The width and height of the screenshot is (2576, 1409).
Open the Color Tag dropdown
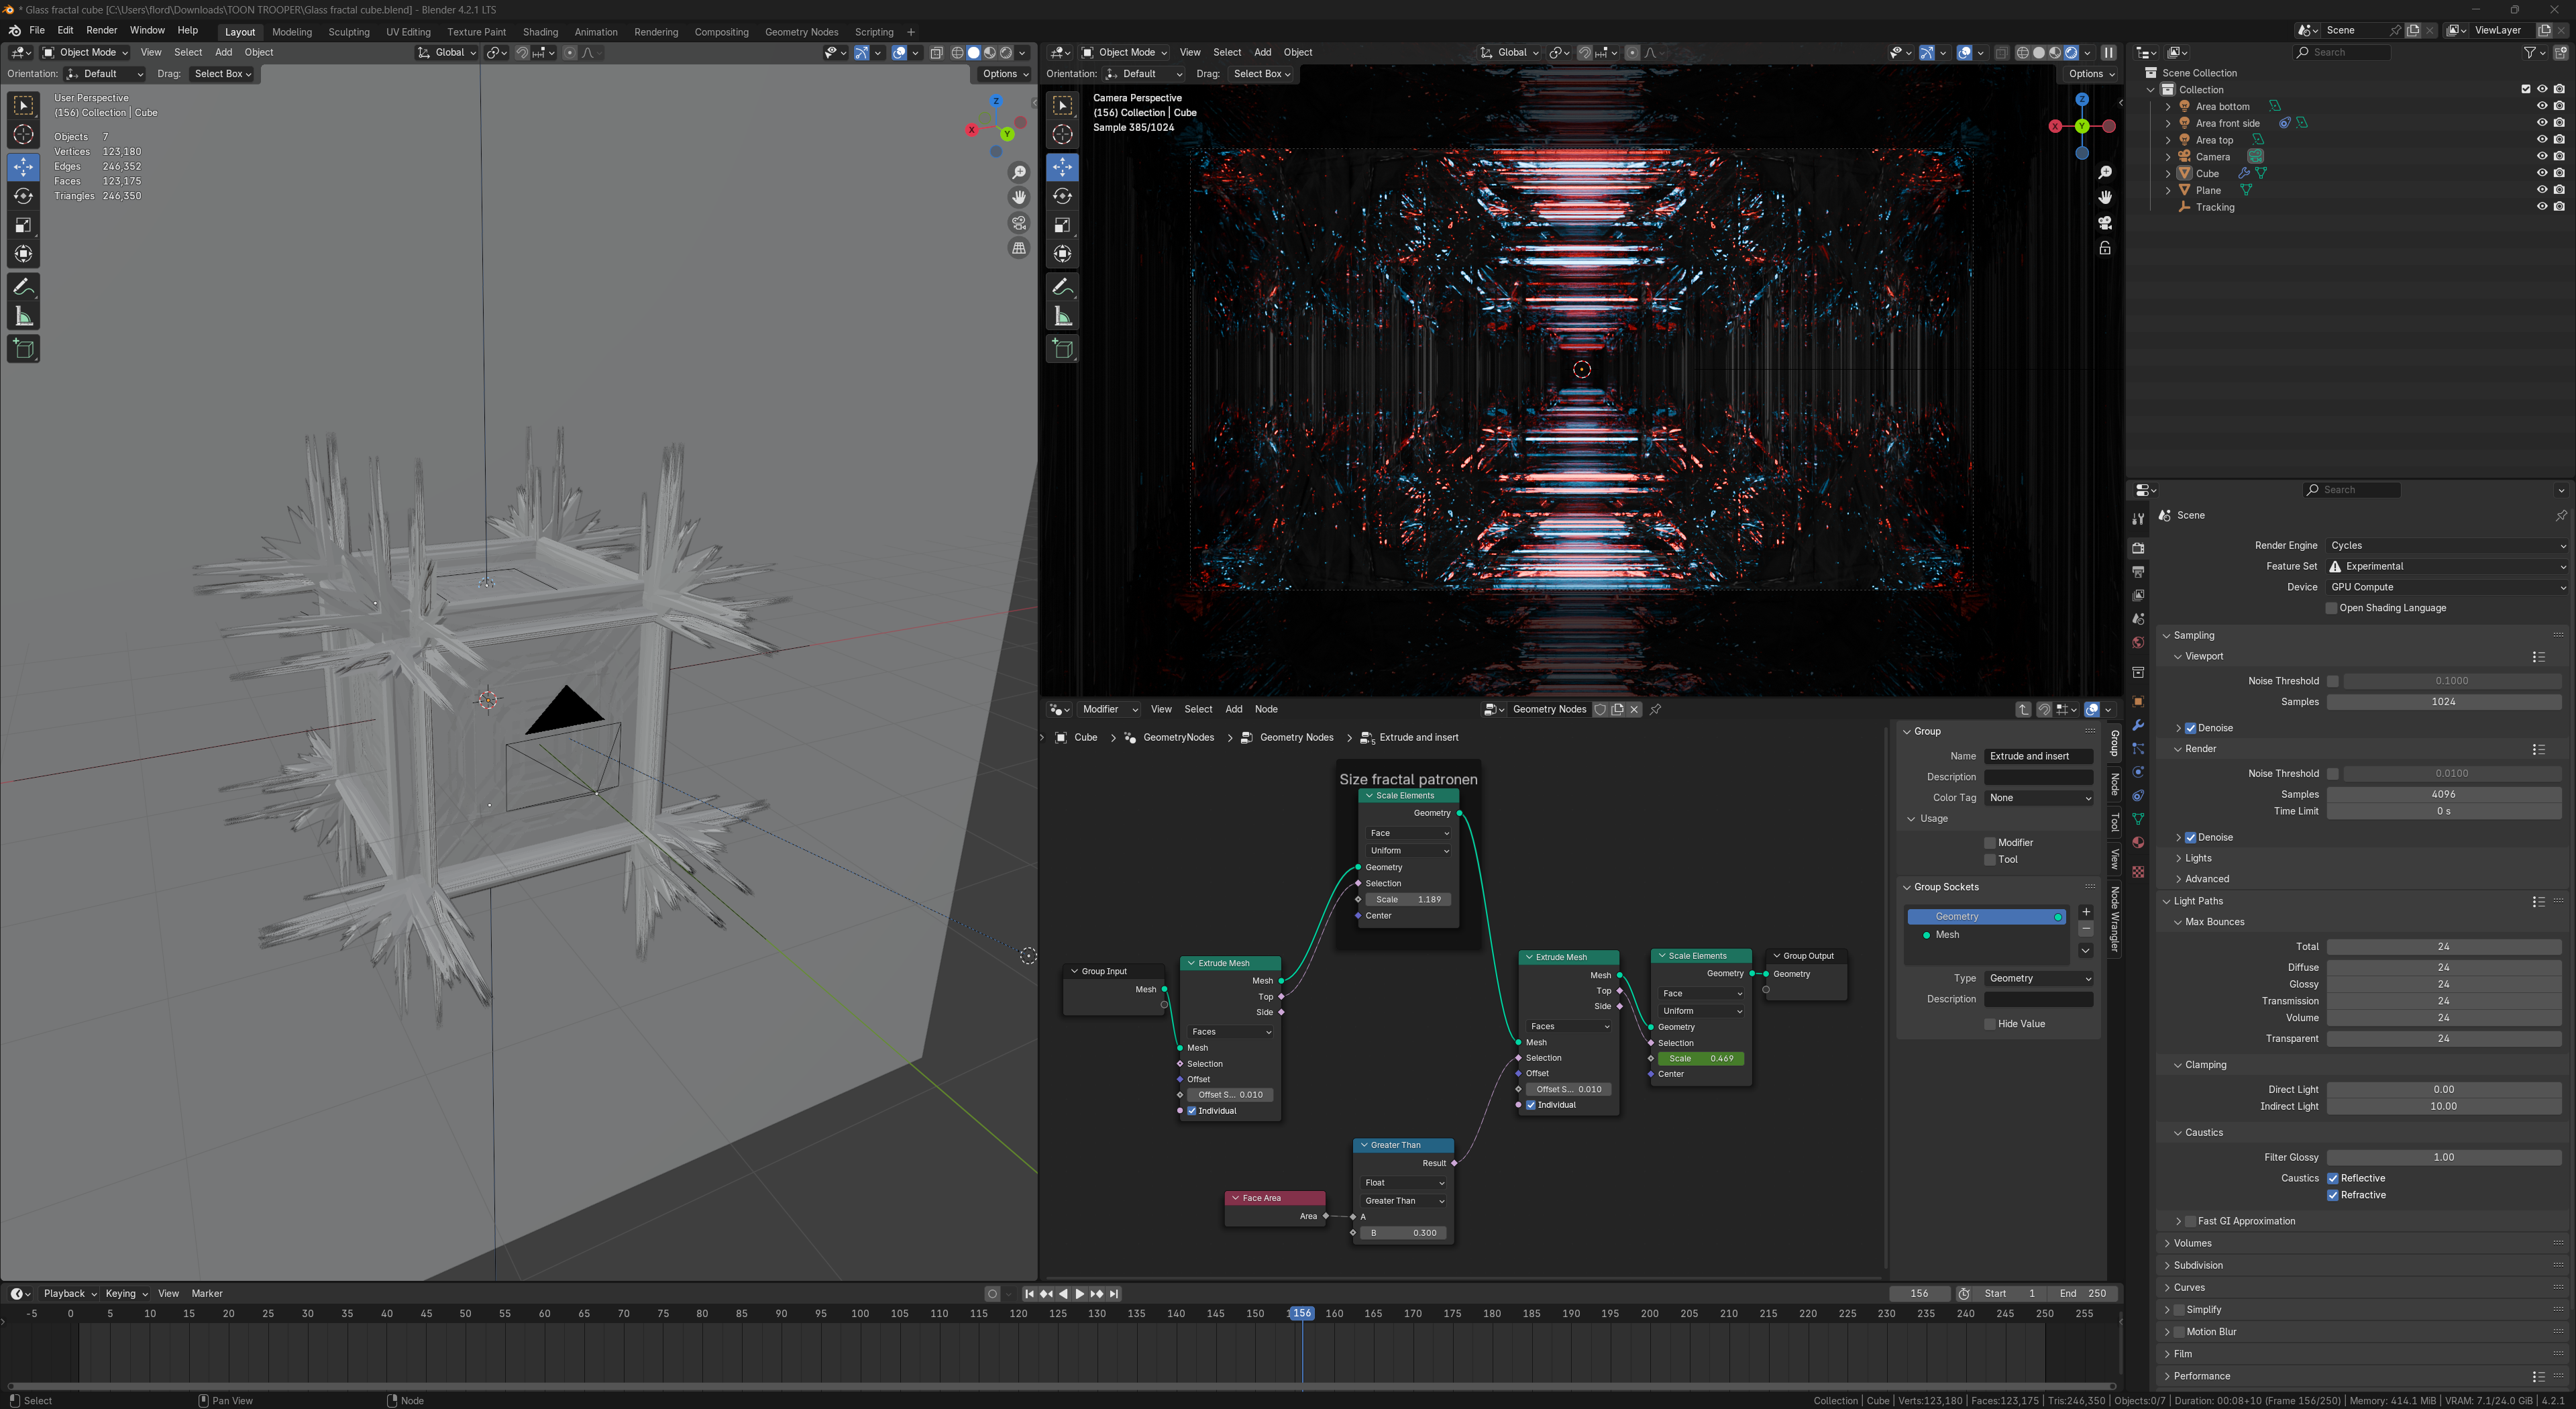2038,798
